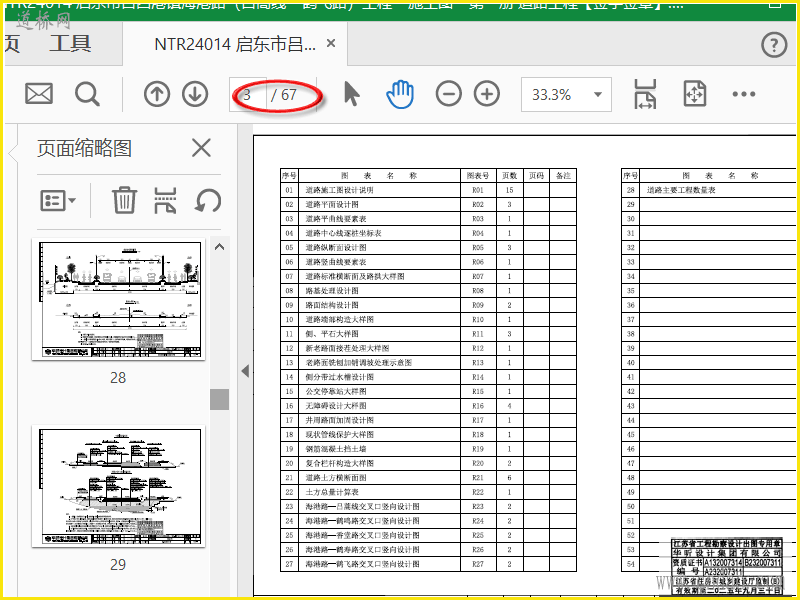
Task: Open thumbnail options list dropdown
Action: pyautogui.click(x=58, y=200)
